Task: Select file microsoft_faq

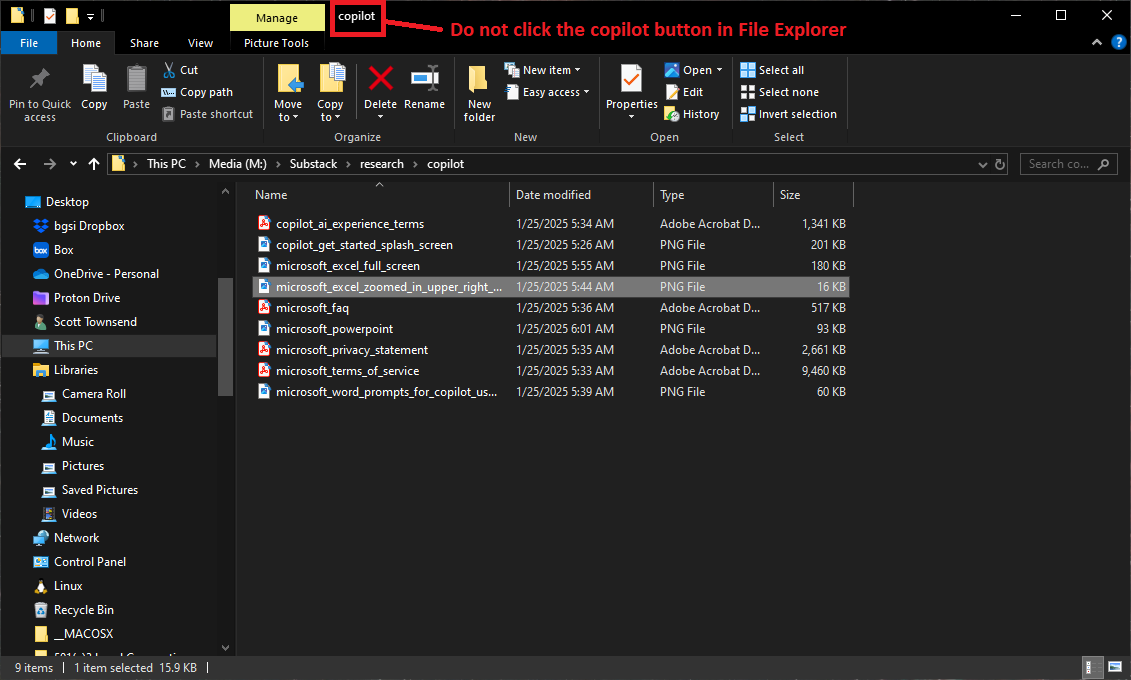Action: [312, 308]
